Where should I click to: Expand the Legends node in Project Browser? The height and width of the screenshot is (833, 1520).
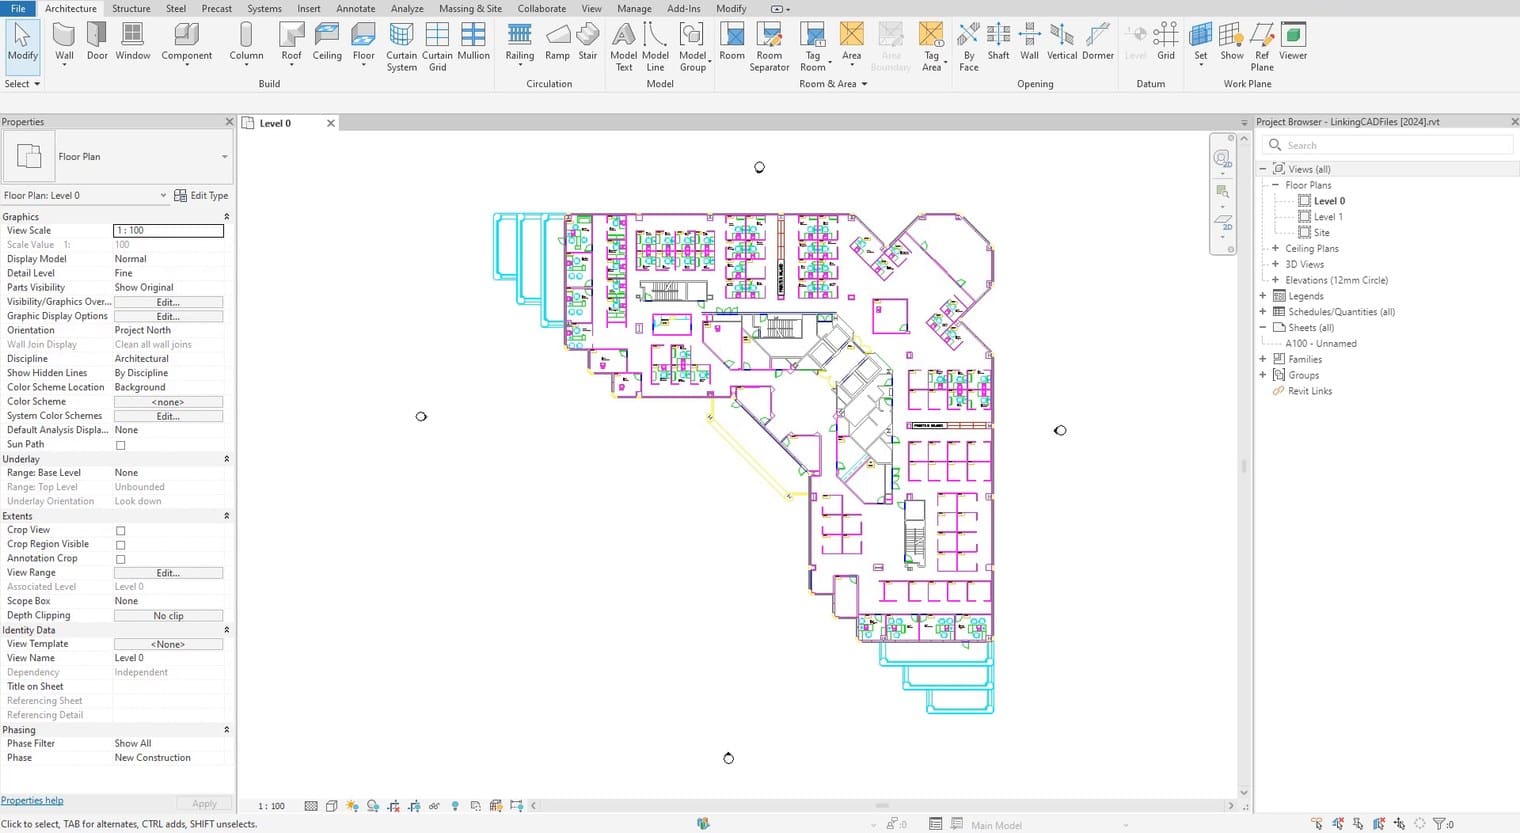(x=1262, y=296)
